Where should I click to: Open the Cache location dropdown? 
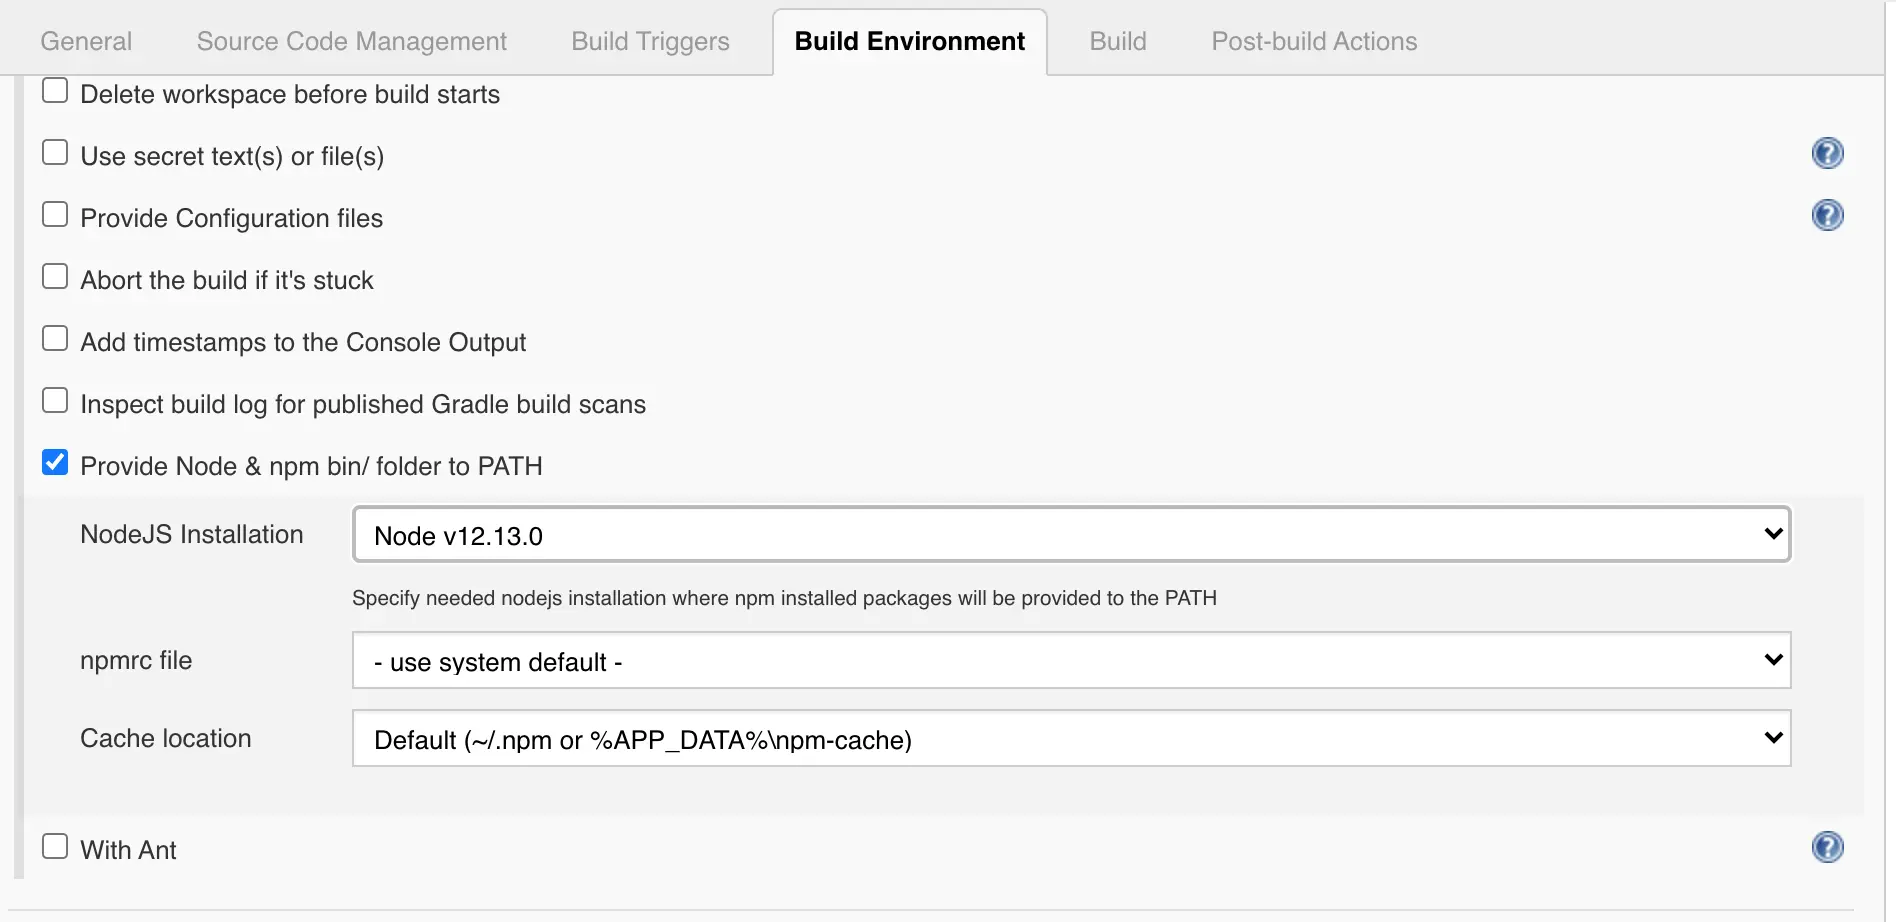point(1071,739)
